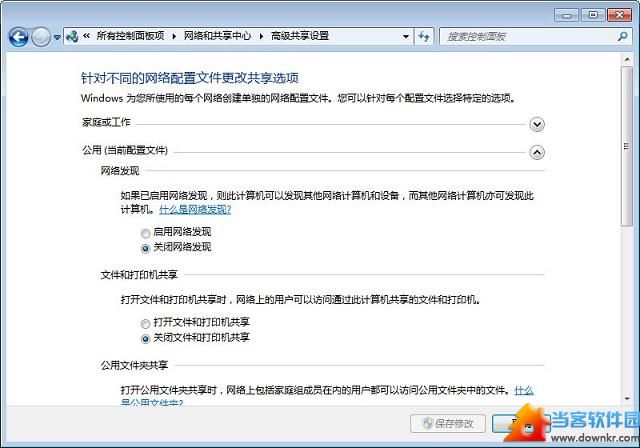640x448 pixels.
Task: Open the recent pages dropdown arrow
Action: point(57,37)
